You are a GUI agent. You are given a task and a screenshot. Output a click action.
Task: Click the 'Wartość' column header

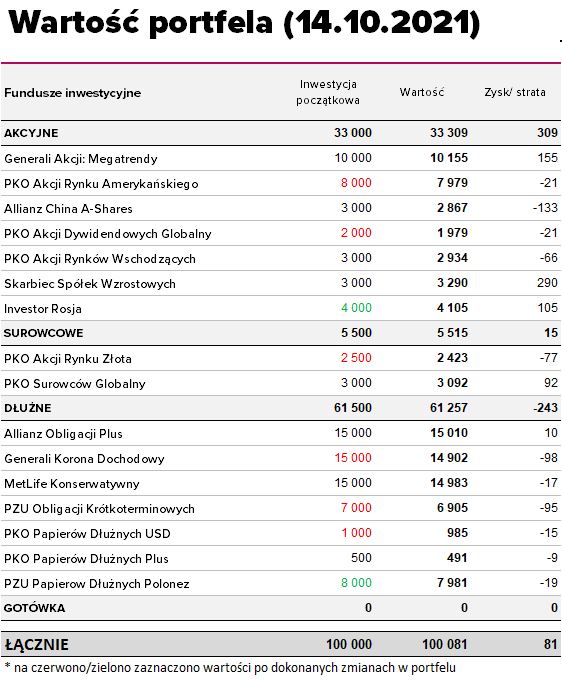422,92
